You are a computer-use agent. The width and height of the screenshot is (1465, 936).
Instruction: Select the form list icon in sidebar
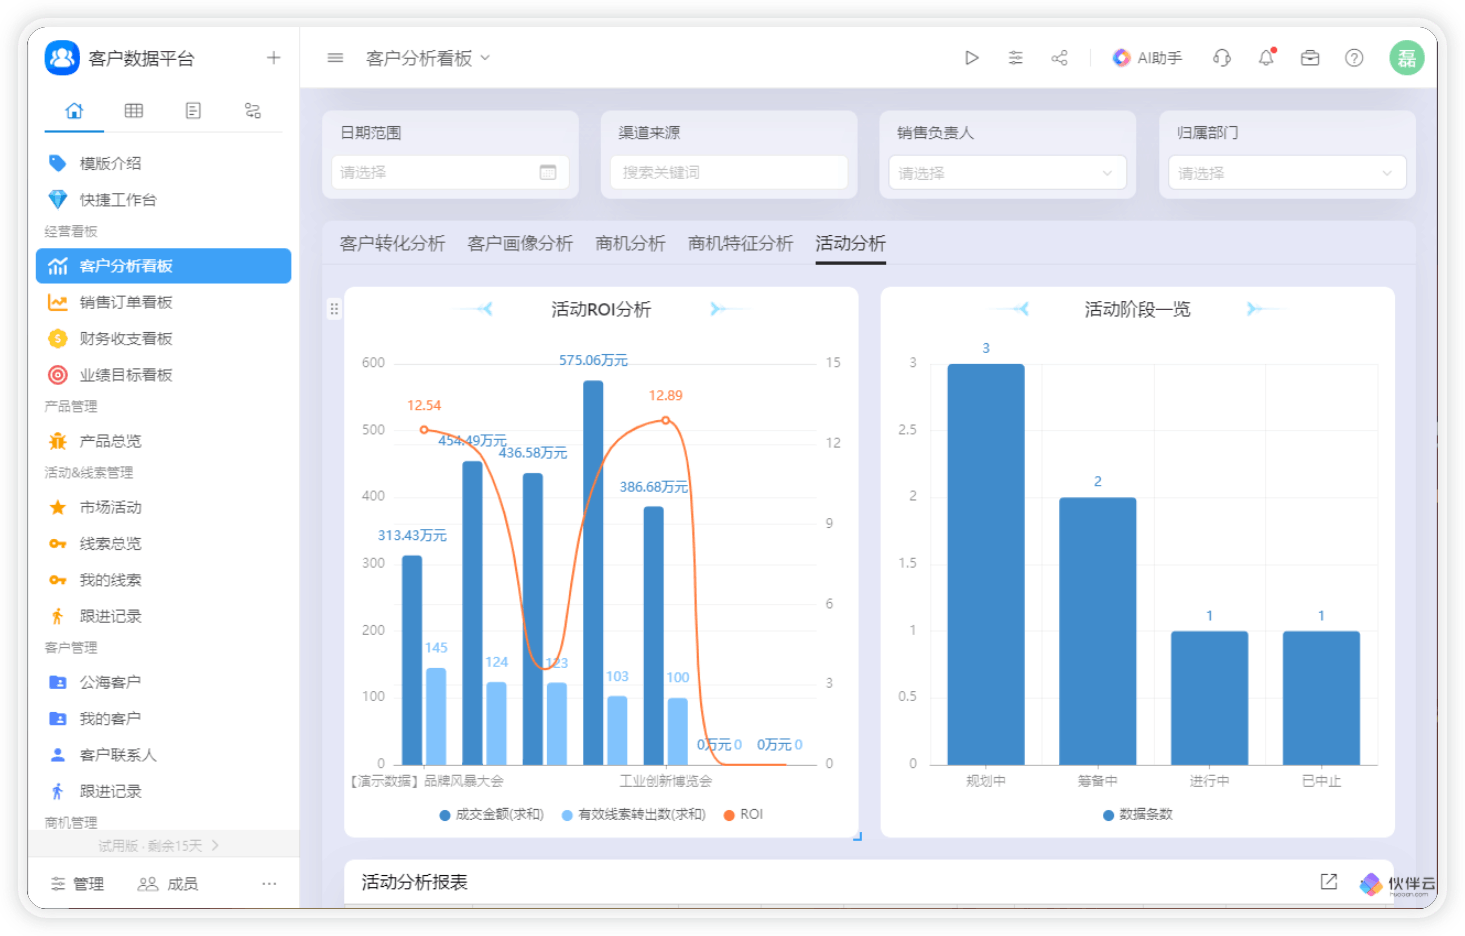(193, 111)
